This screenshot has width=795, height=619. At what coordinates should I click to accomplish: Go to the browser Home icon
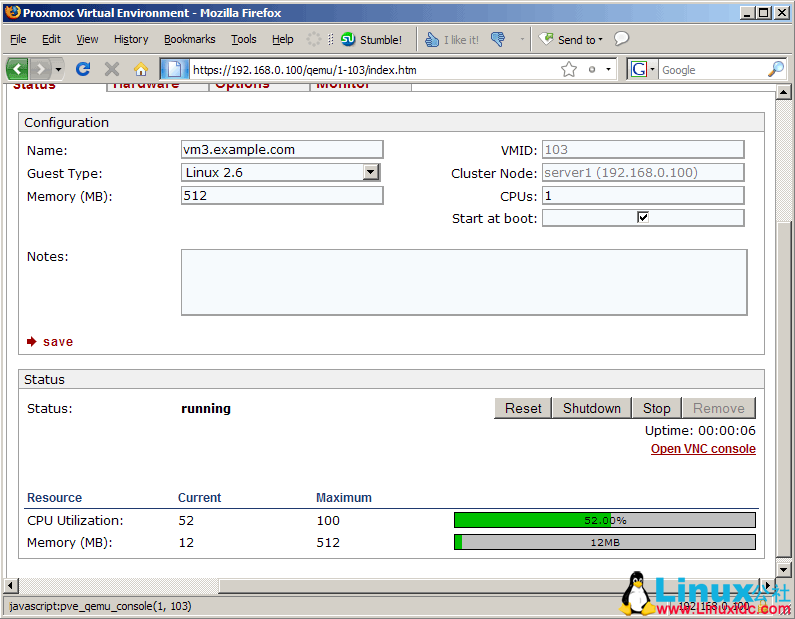pos(141,69)
